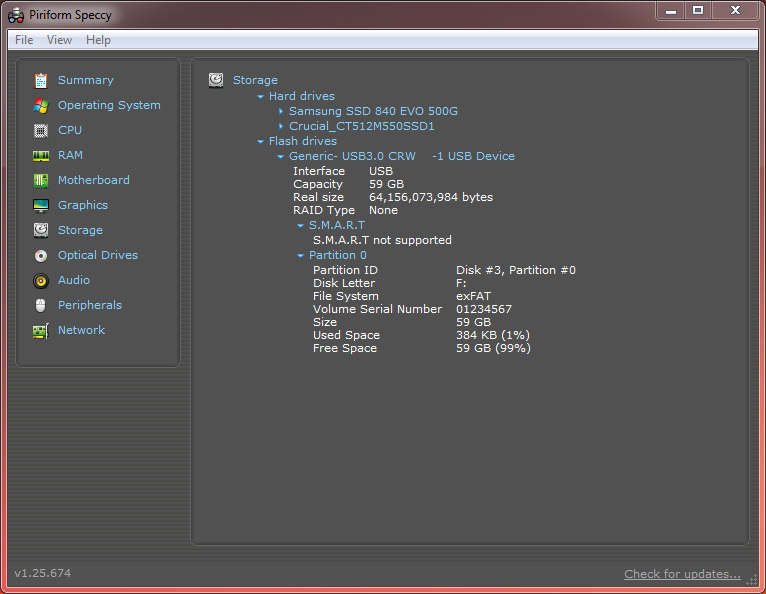Screen dimensions: 766x594
Task: Open the View menu
Action: 59,40
